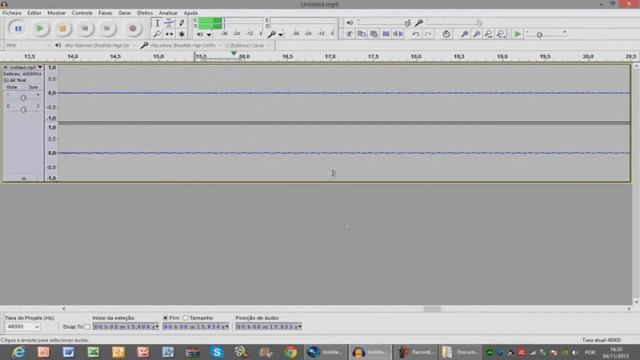Solo the Untitled track
Image resolution: width=640 pixels, height=360 pixels.
click(33, 87)
